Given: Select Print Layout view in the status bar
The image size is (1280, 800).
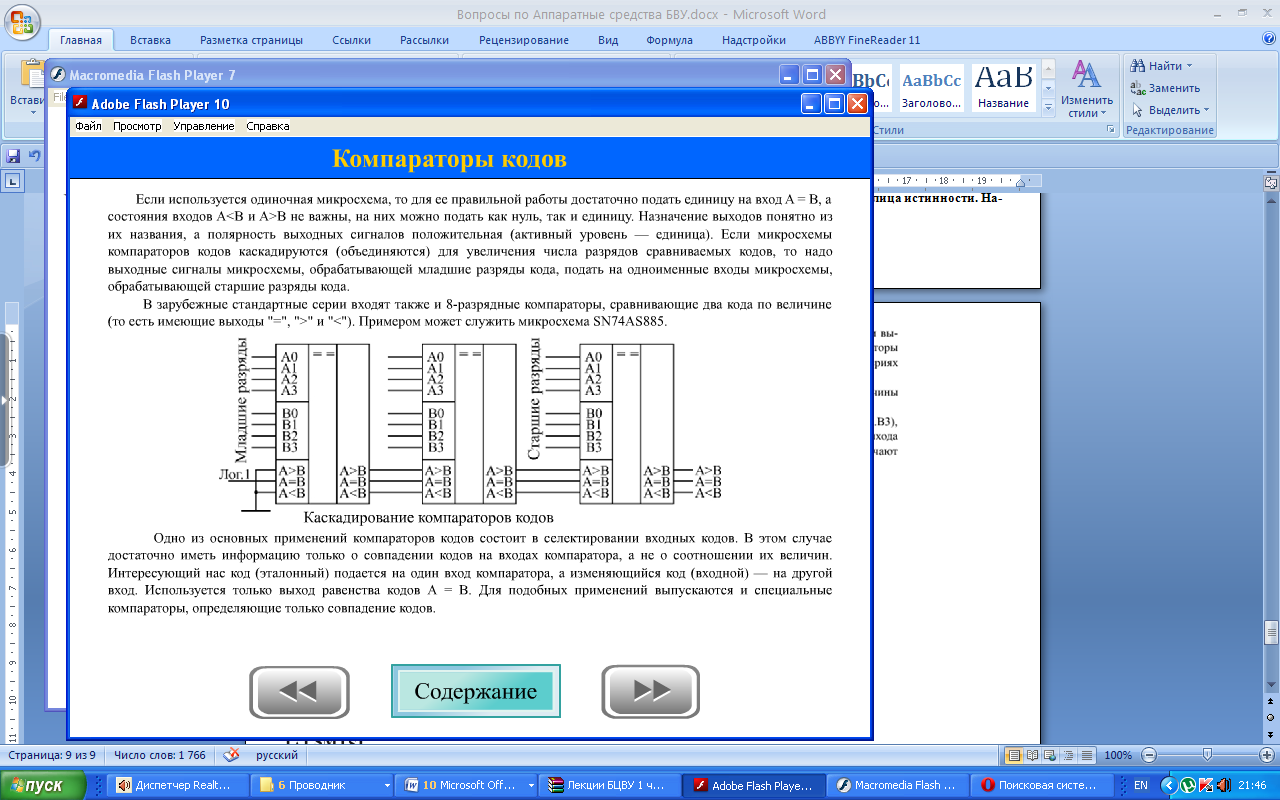Looking at the screenshot, I should 1014,755.
